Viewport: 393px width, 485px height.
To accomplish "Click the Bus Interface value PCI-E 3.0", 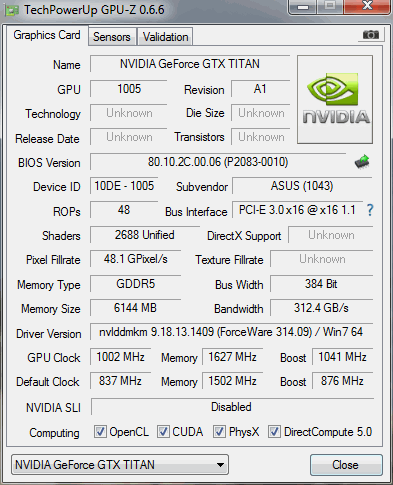I will point(297,210).
